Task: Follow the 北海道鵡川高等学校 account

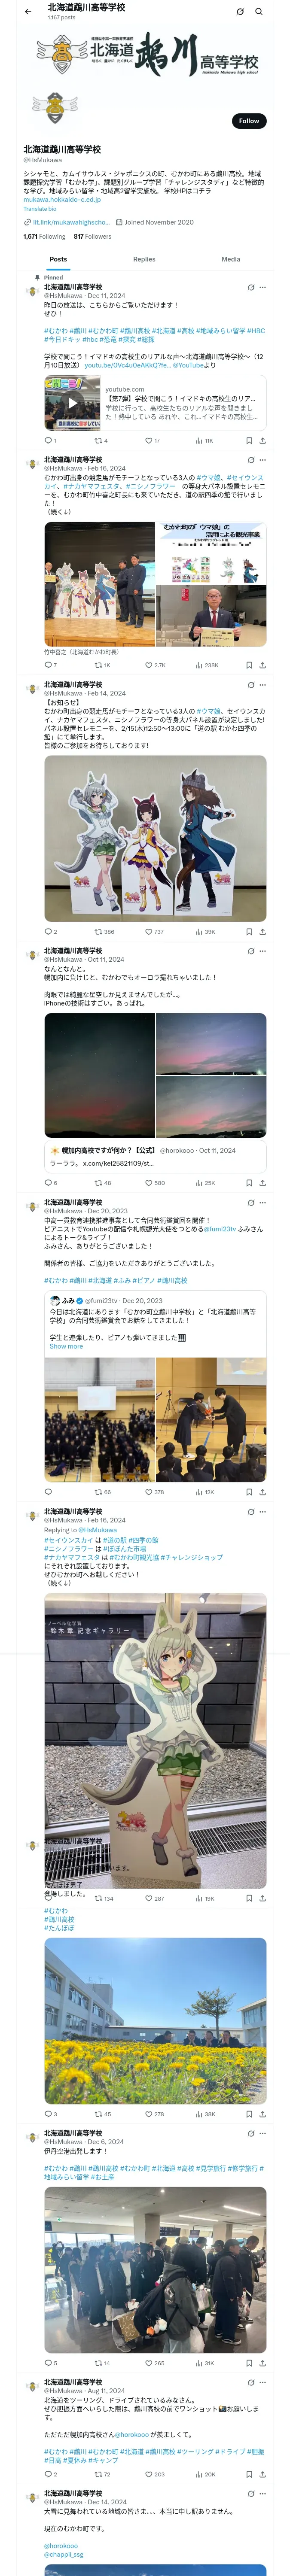Action: 249,121
